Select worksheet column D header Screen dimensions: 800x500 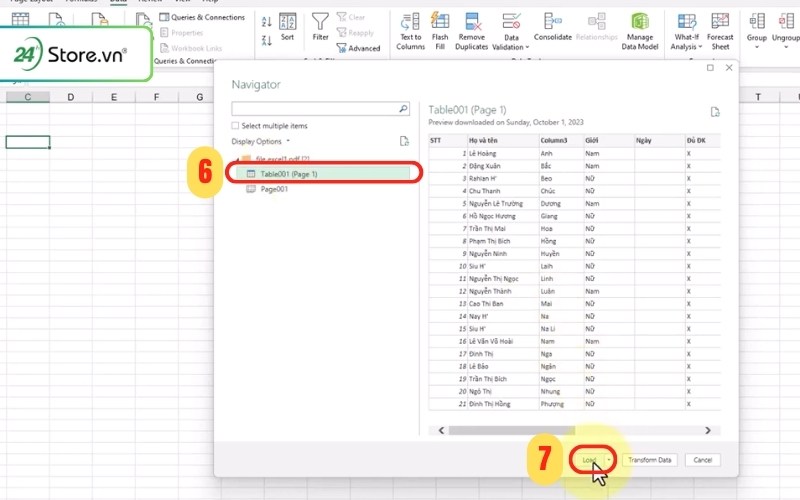pos(70,97)
